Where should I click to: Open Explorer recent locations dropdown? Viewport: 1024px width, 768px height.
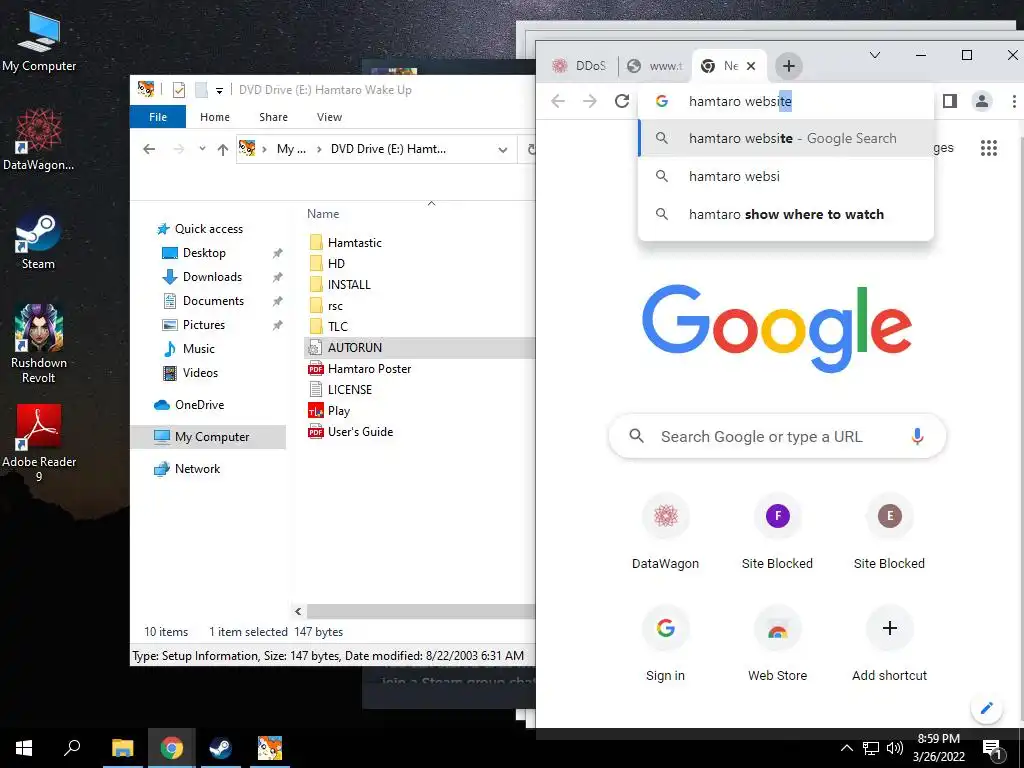point(202,149)
